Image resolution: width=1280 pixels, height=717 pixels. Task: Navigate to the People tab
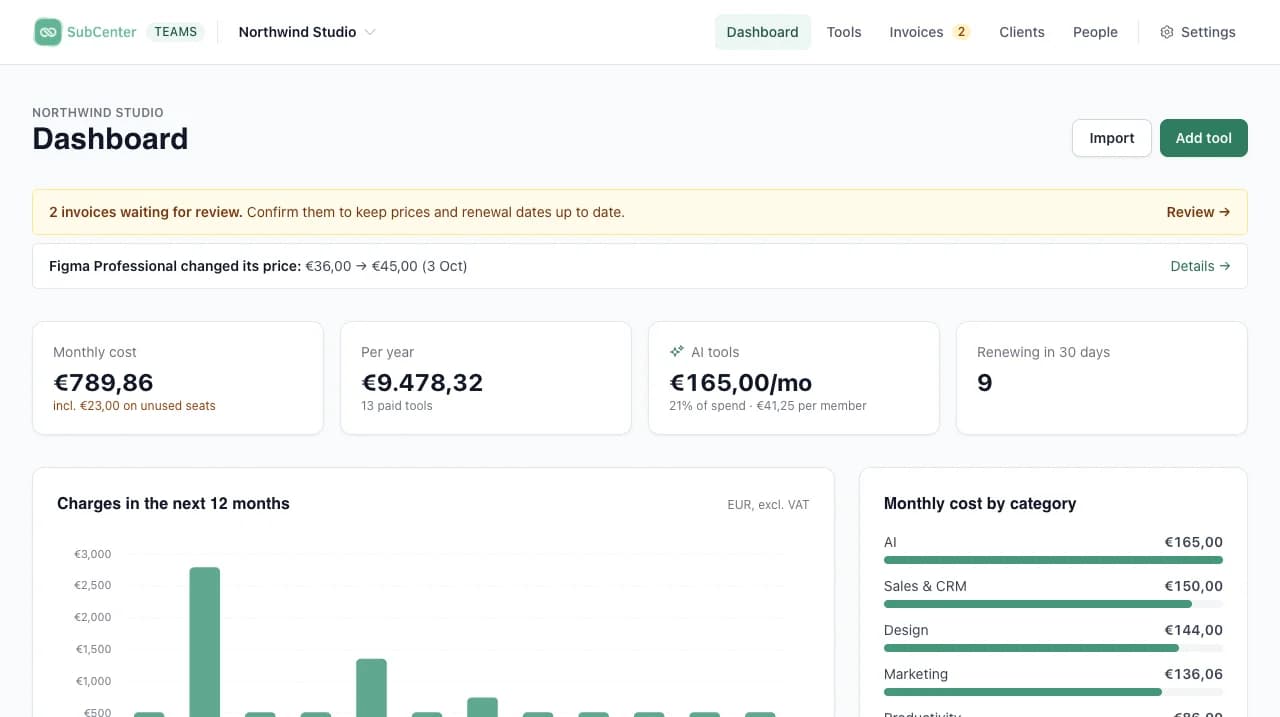click(1095, 32)
